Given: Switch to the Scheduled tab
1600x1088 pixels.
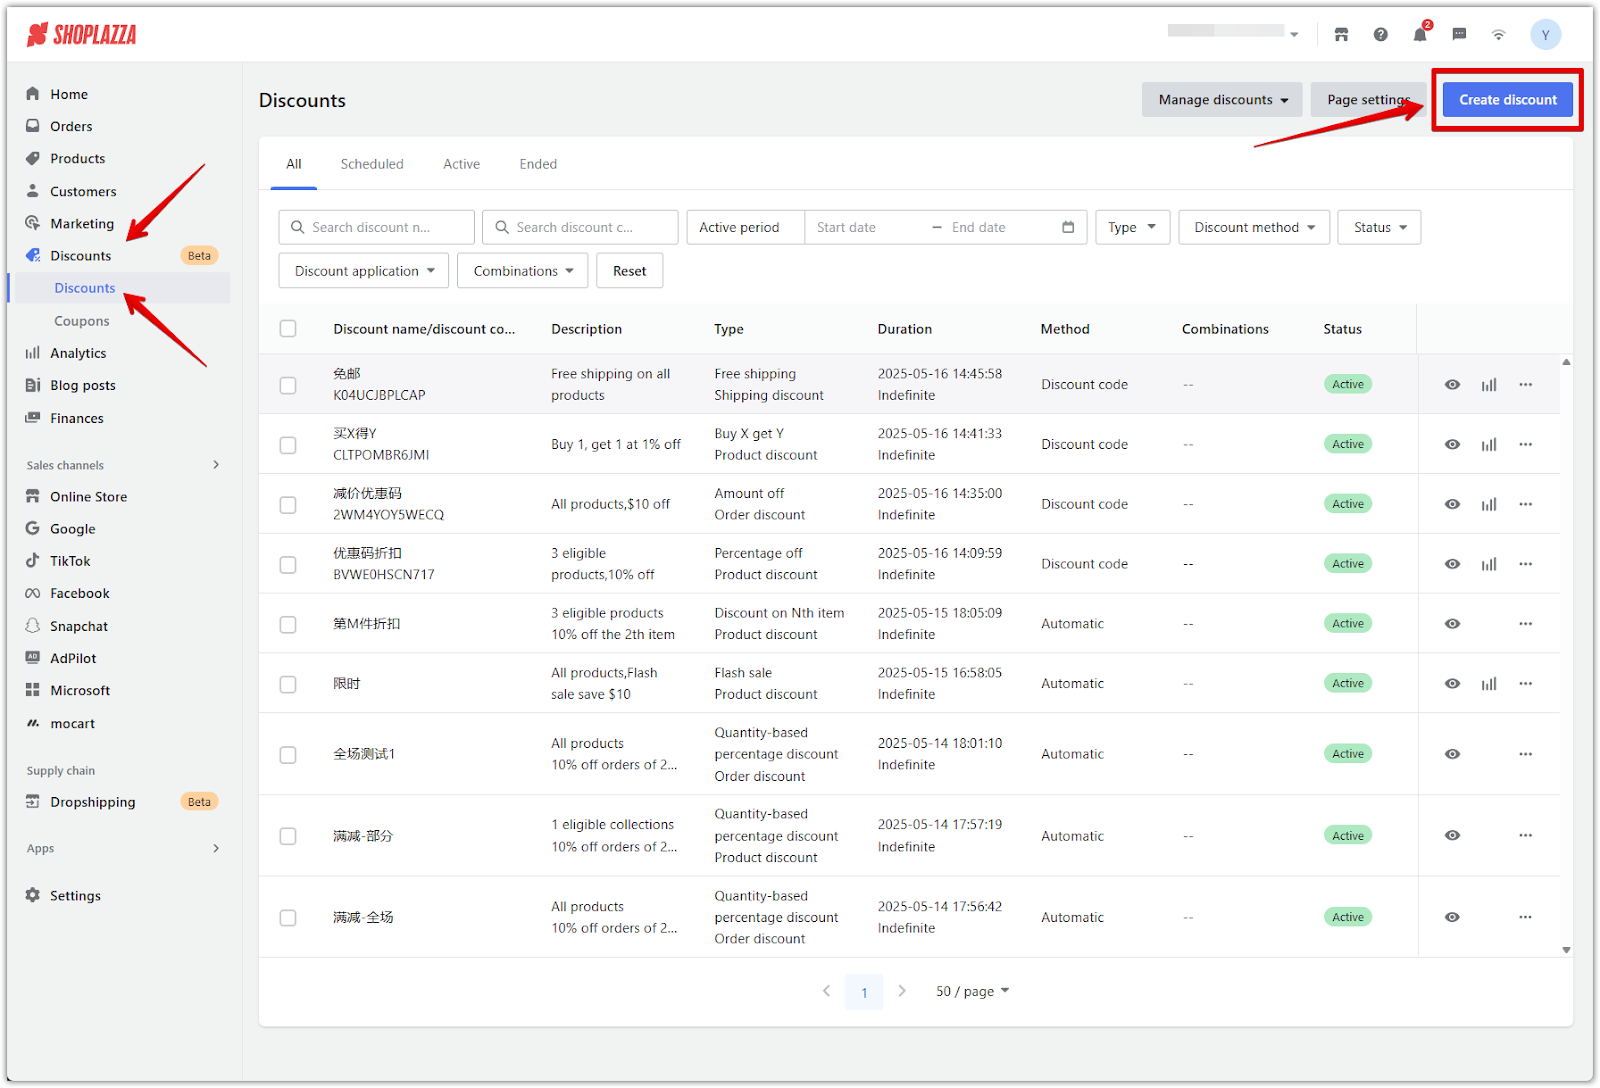Looking at the screenshot, I should [x=372, y=164].
